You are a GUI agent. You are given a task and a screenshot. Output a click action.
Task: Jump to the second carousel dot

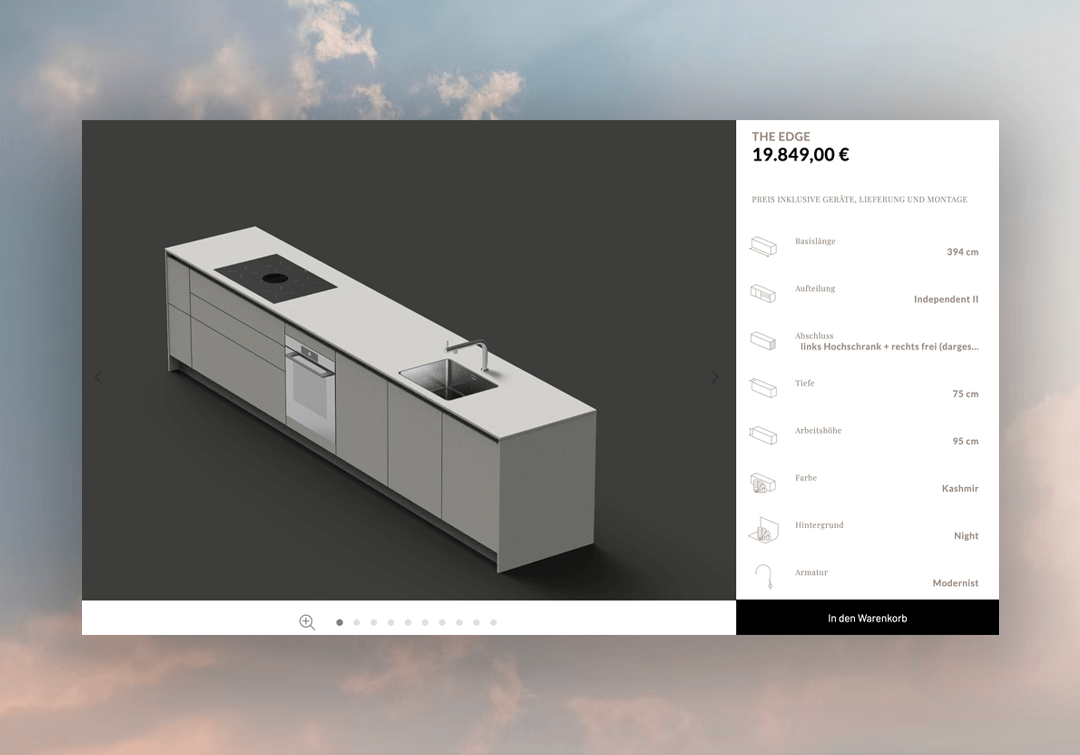[357, 622]
